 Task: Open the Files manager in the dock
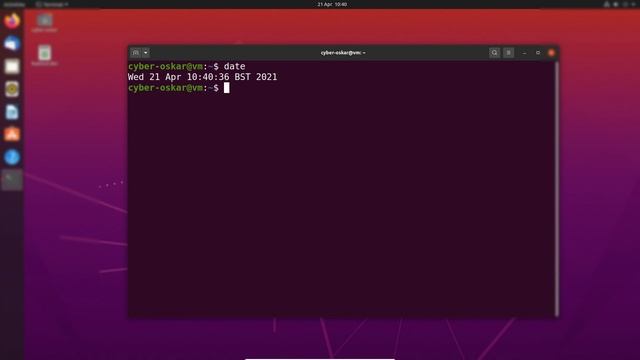click(x=12, y=66)
